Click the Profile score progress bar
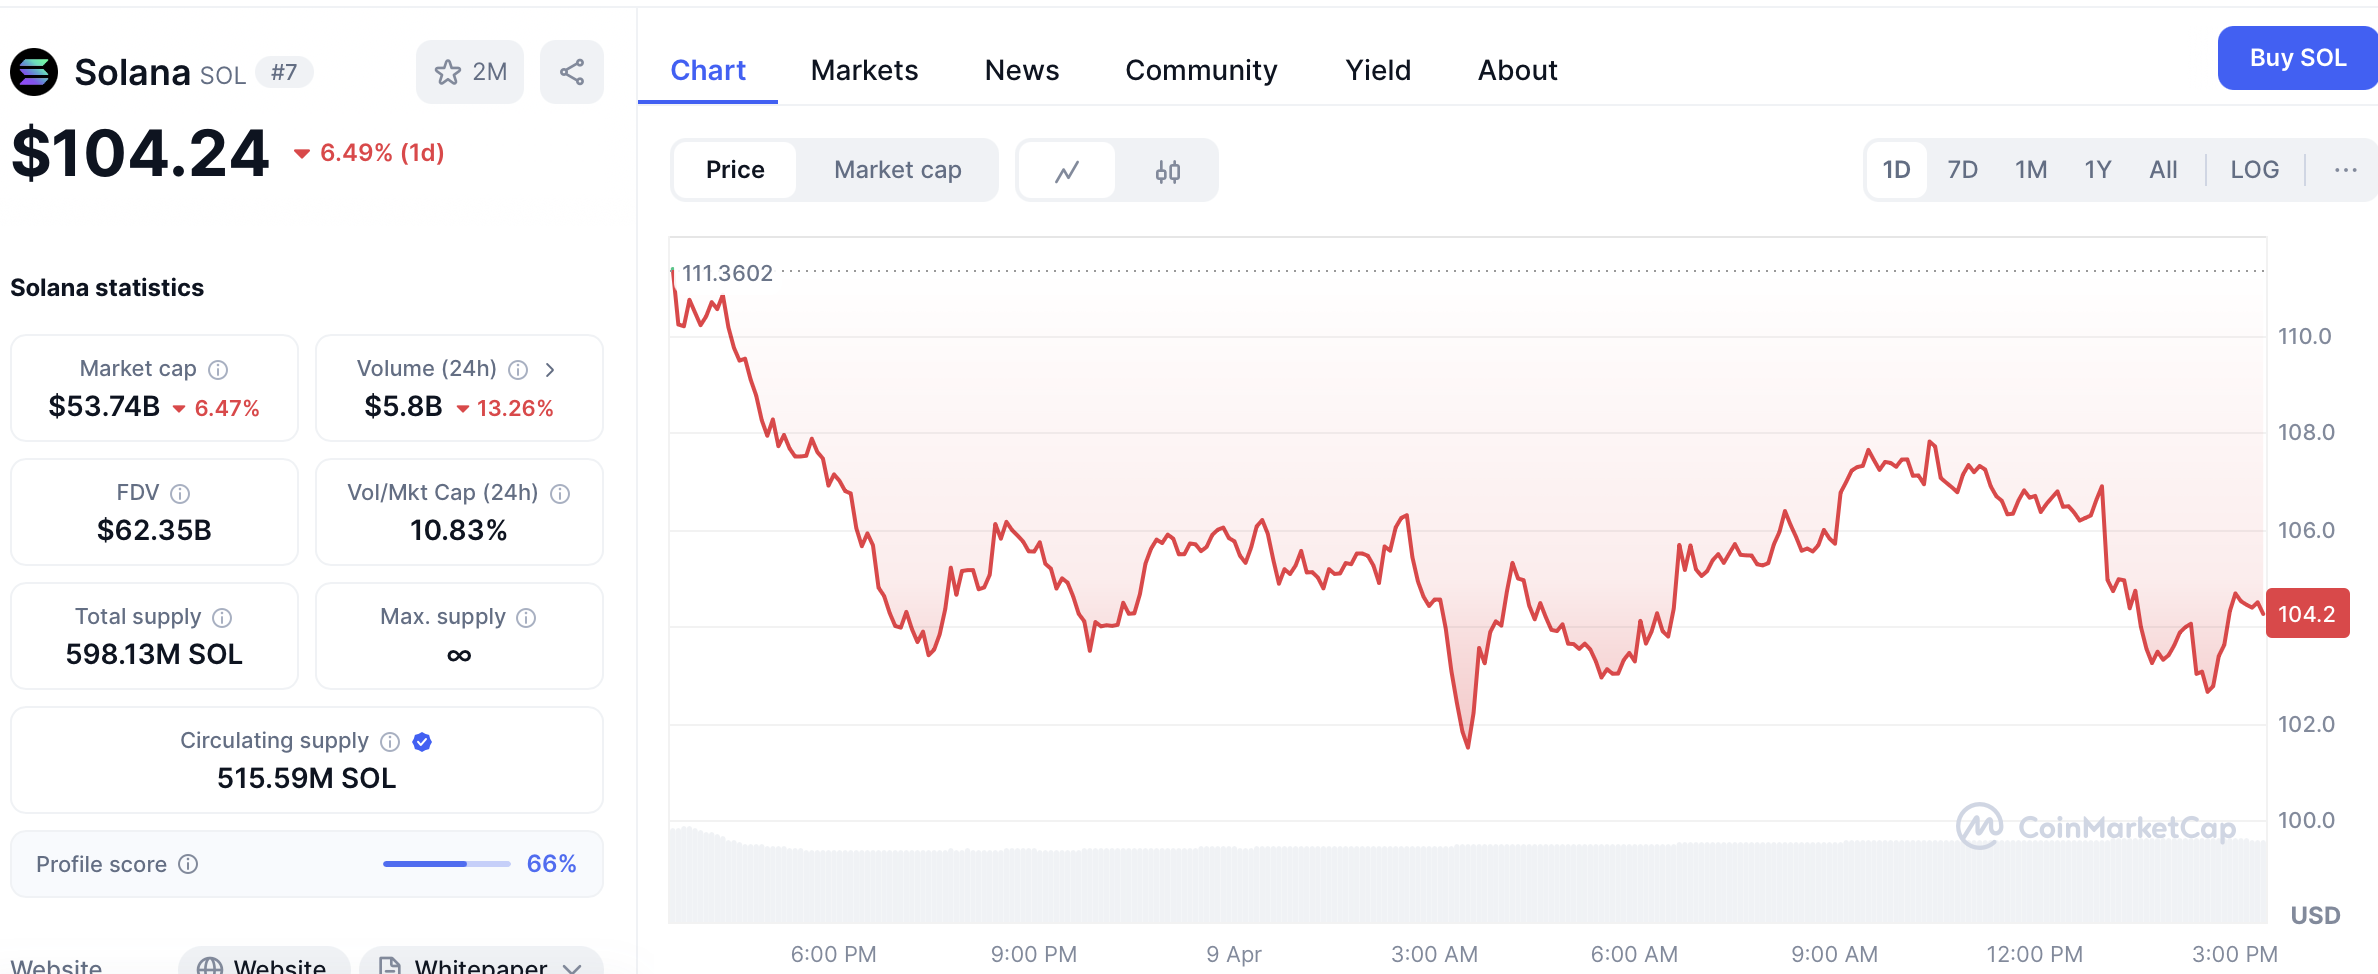The image size is (2378, 974). [446, 864]
